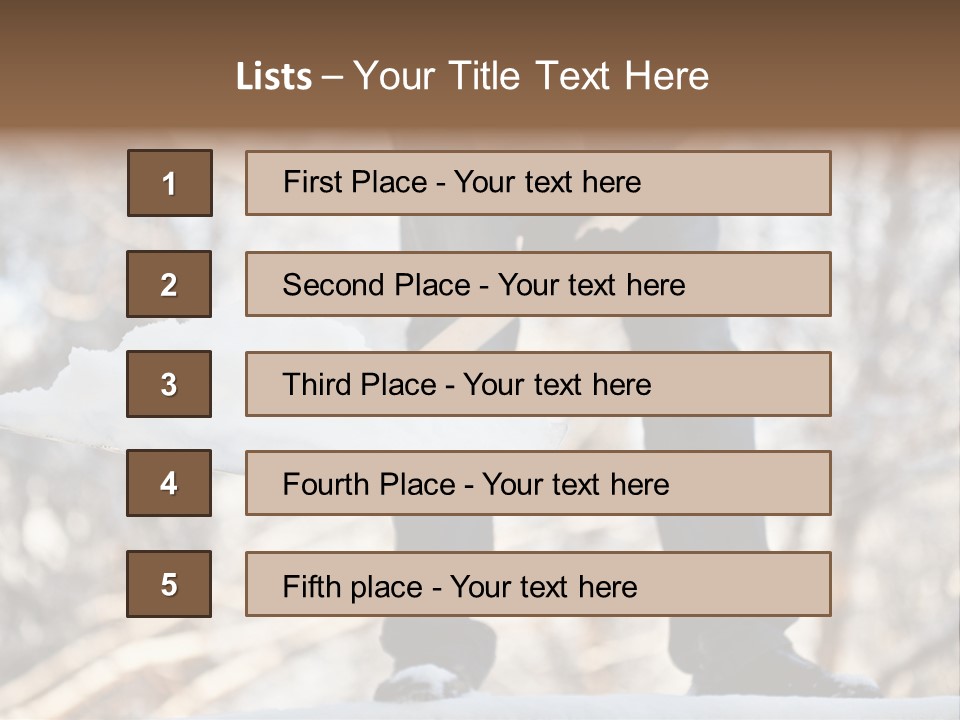Click the number 5 brown square
Viewport: 960px width, 720px height.
coord(169,584)
